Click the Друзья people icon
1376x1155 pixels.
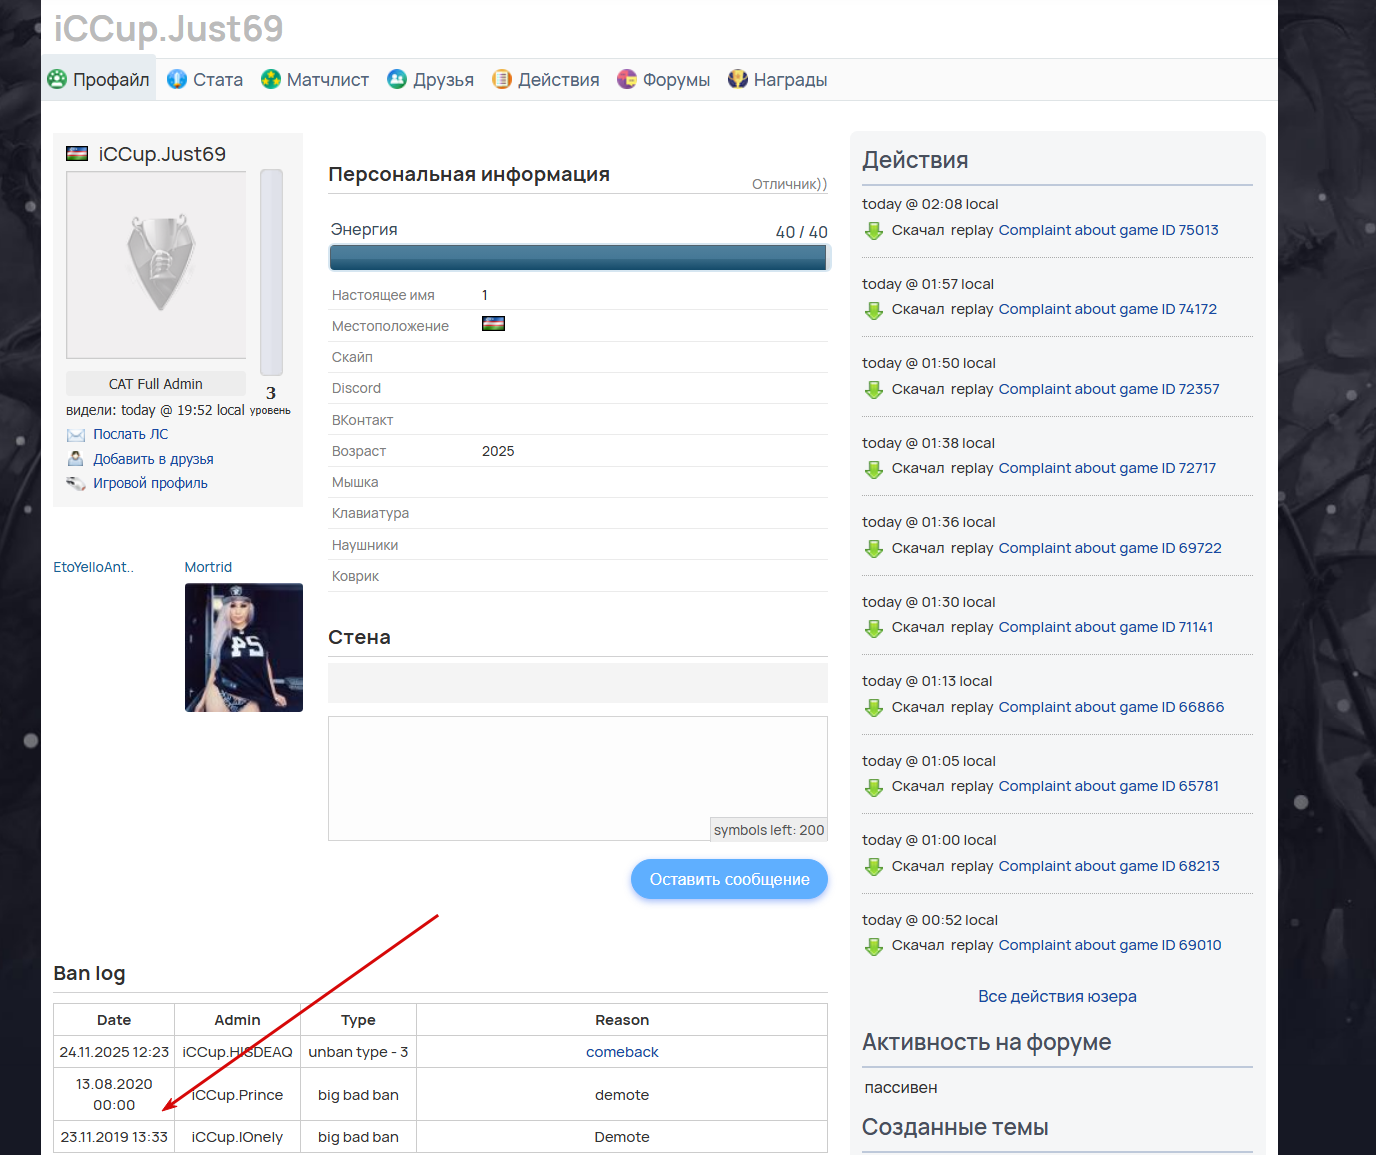(397, 79)
